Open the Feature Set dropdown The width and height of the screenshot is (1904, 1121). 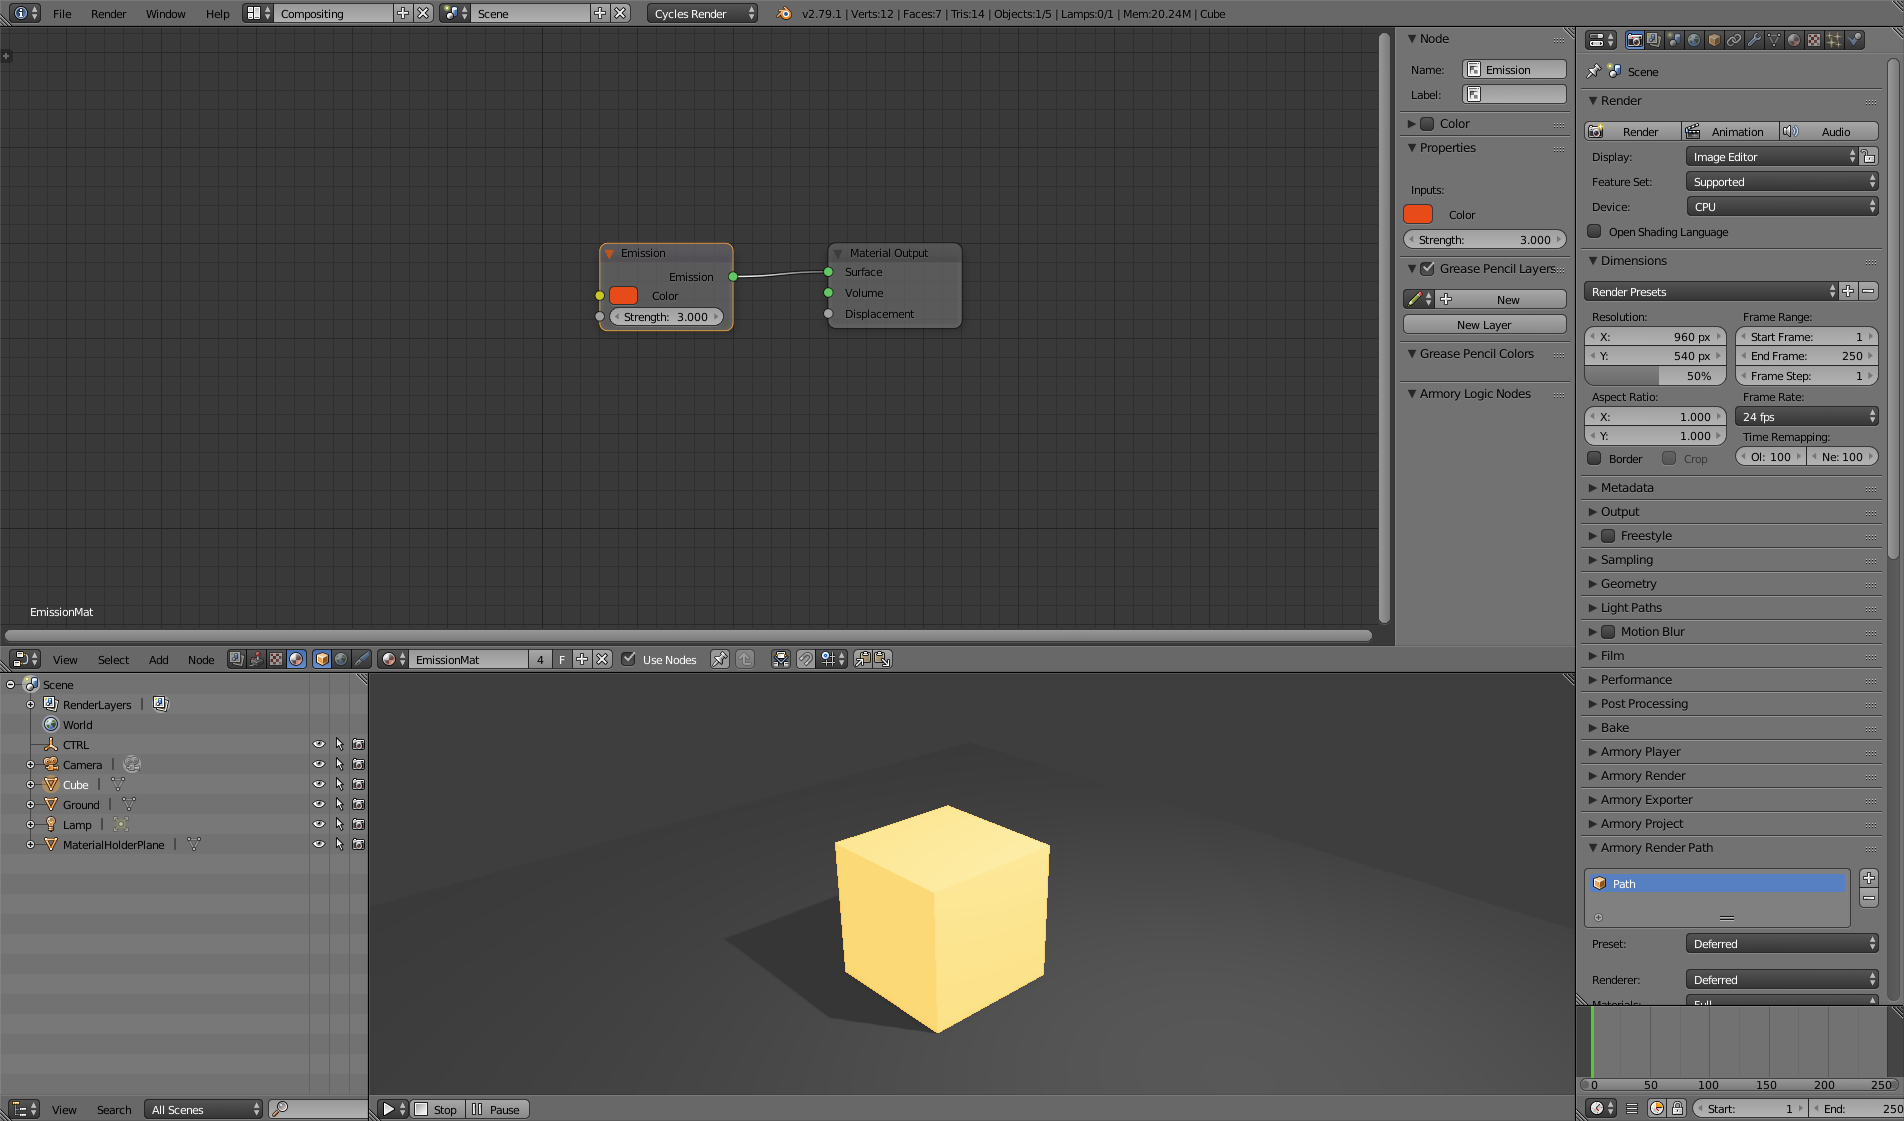point(1781,182)
